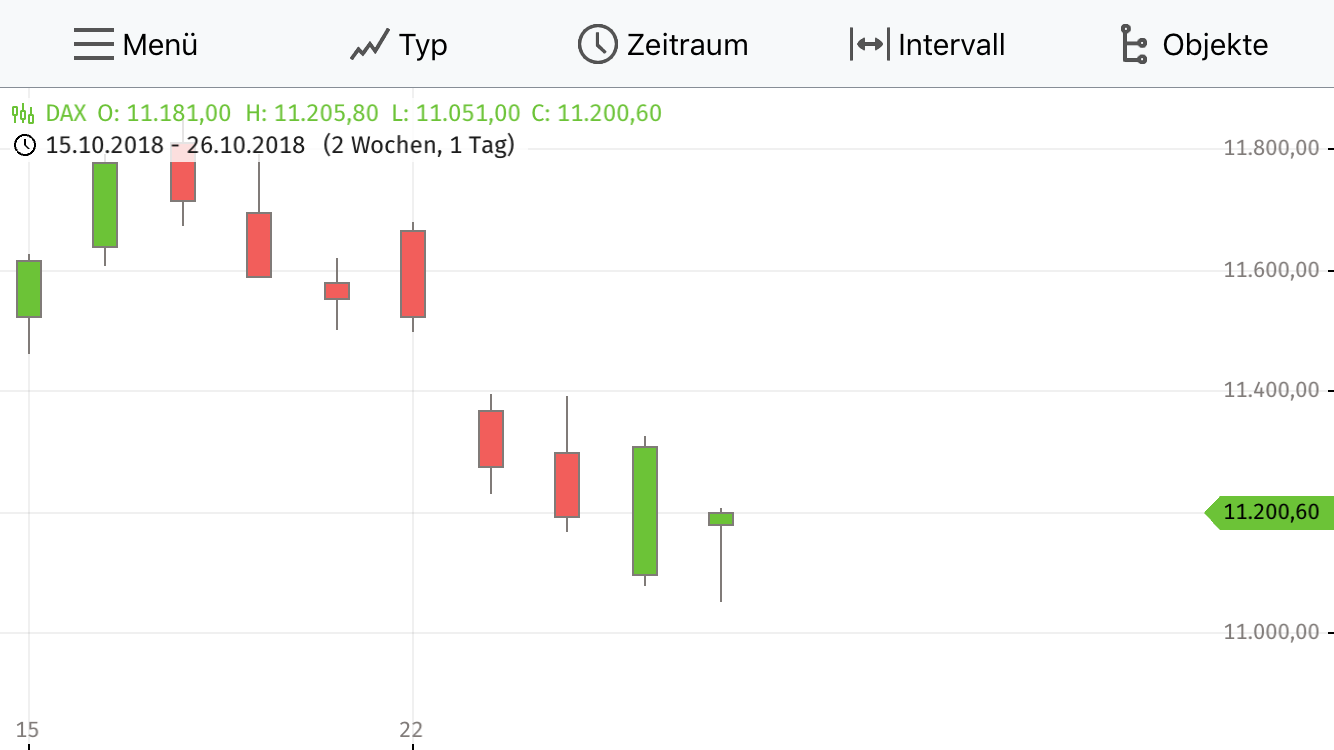
Task: Open the Menü menu
Action: point(160,45)
